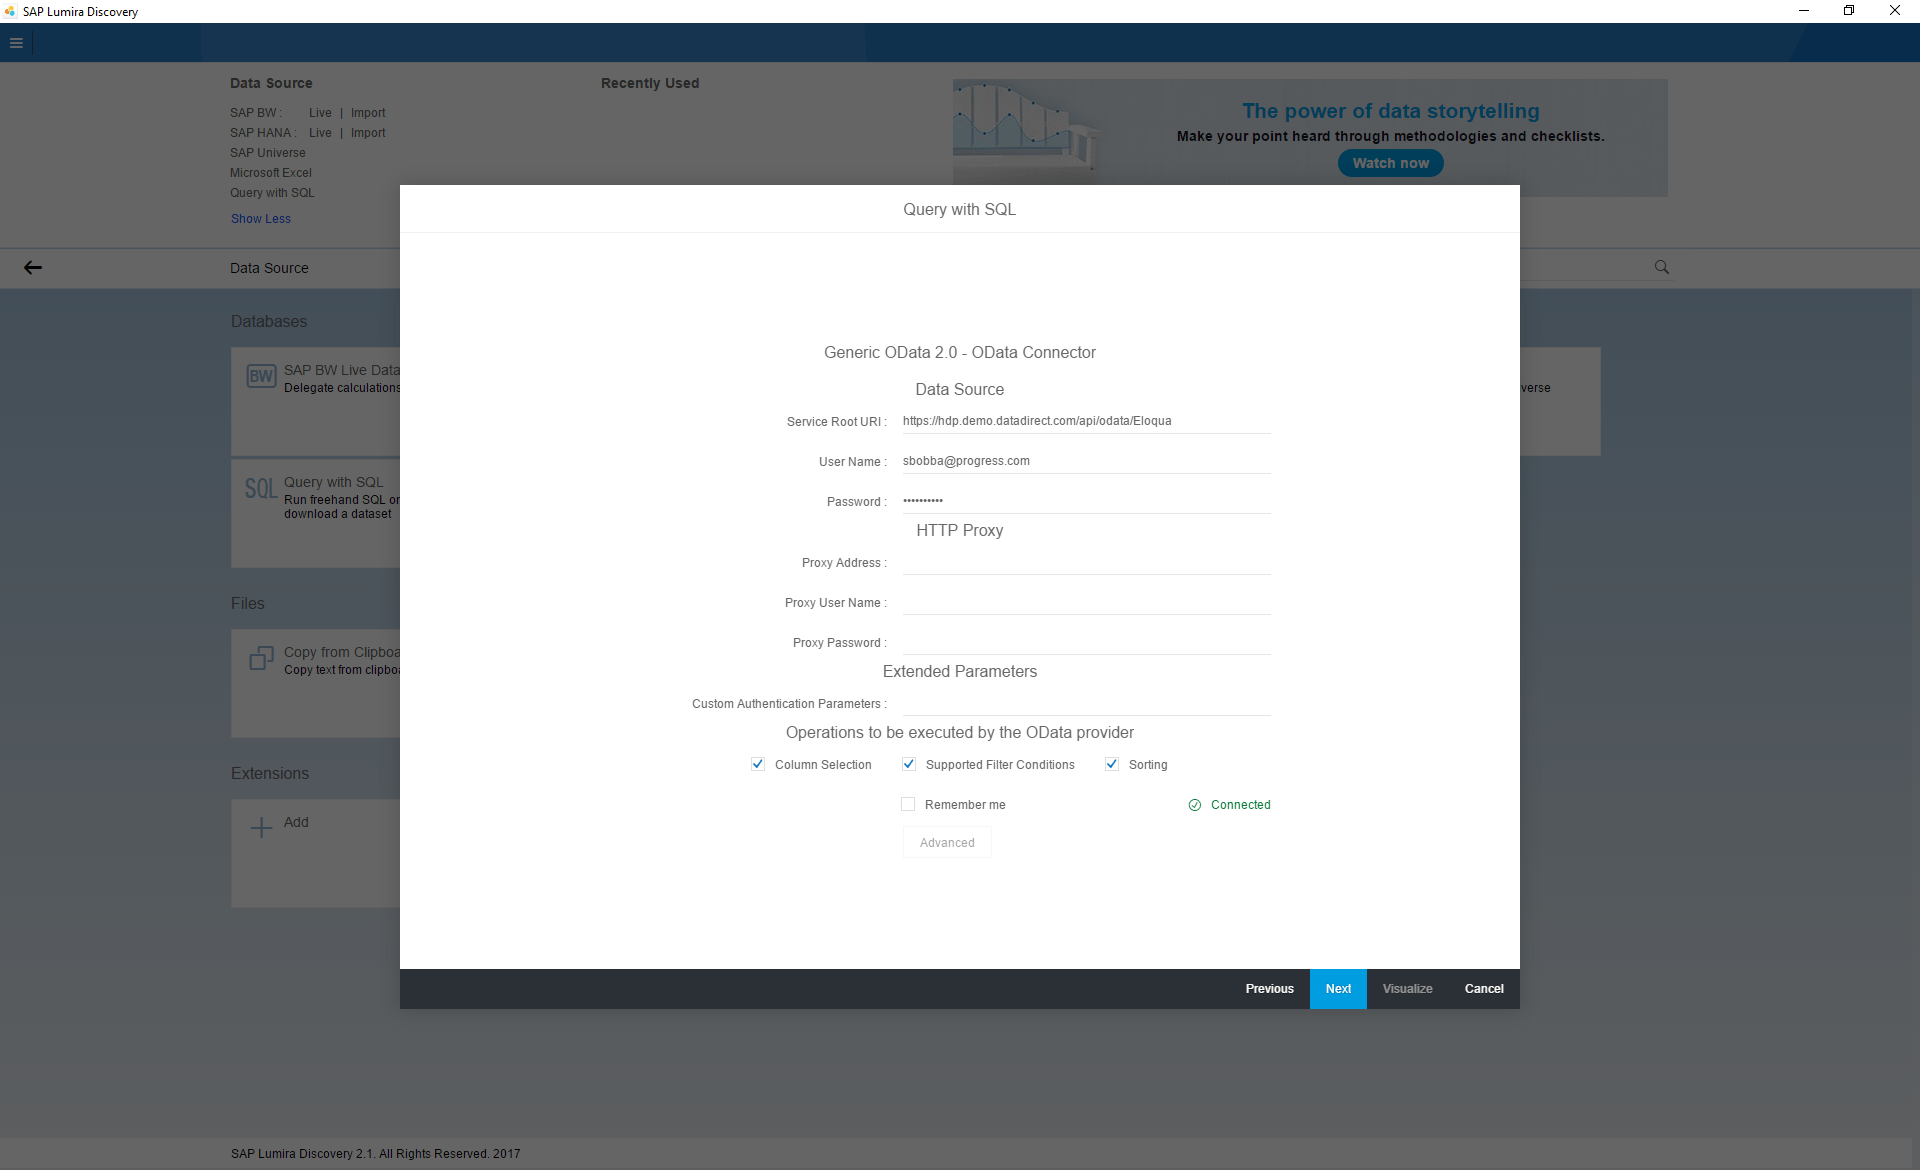The height and width of the screenshot is (1170, 1920).
Task: Click the Next button to proceed
Action: coord(1336,988)
